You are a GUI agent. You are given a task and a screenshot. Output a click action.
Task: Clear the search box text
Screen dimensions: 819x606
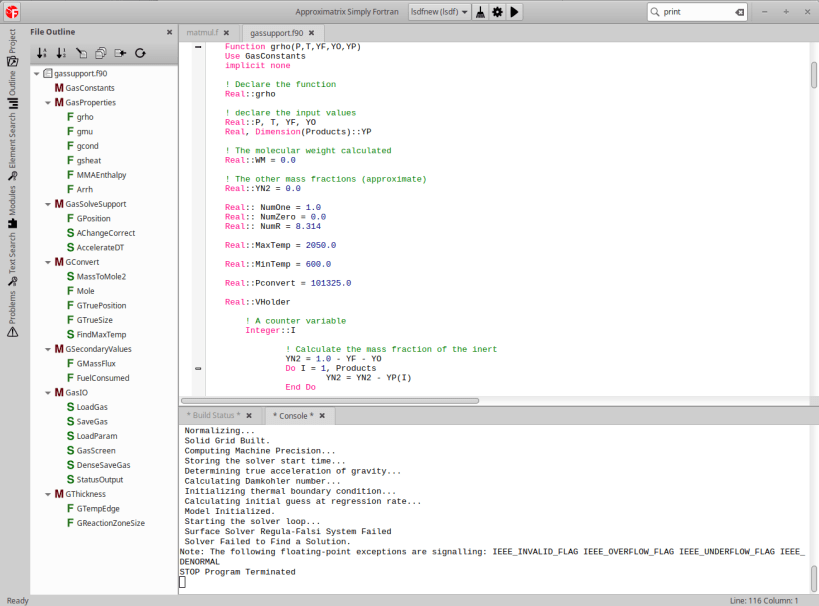tap(739, 12)
